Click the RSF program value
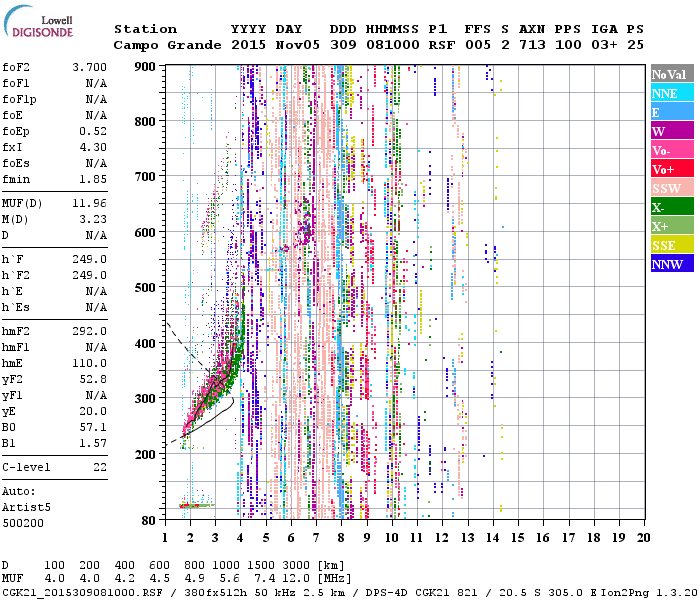The image size is (700, 600). pyautogui.click(x=442, y=45)
